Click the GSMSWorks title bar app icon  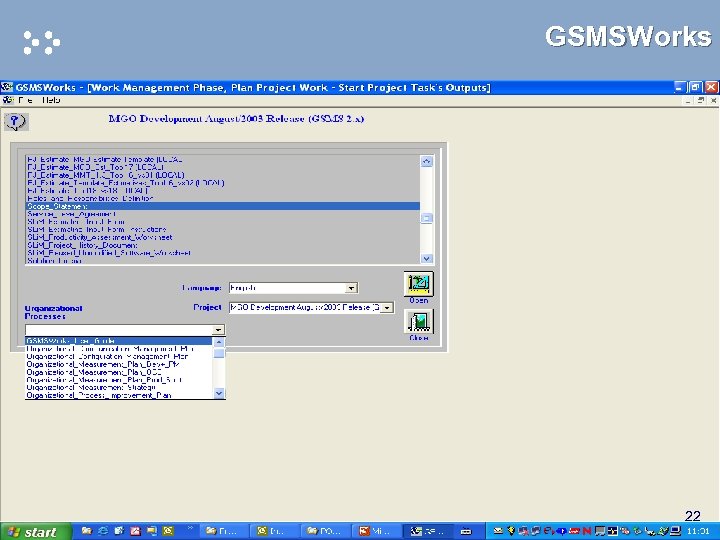click(7, 88)
